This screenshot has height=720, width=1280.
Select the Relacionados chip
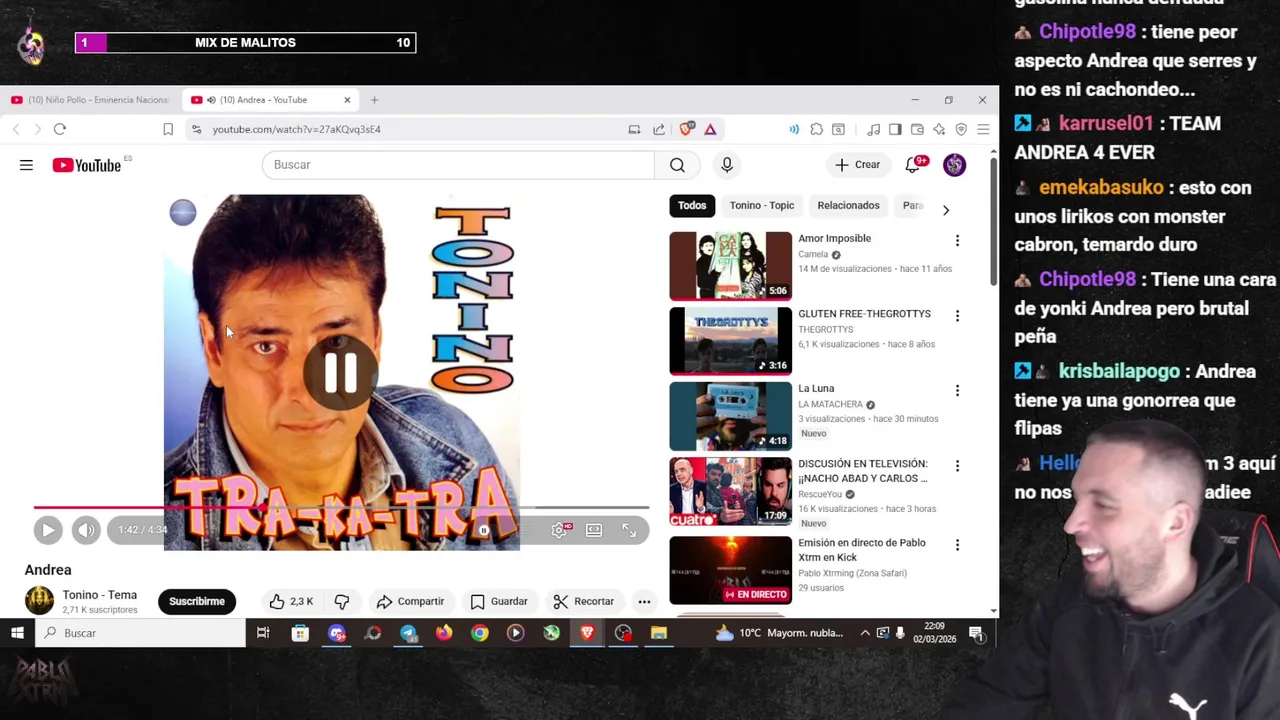point(848,205)
